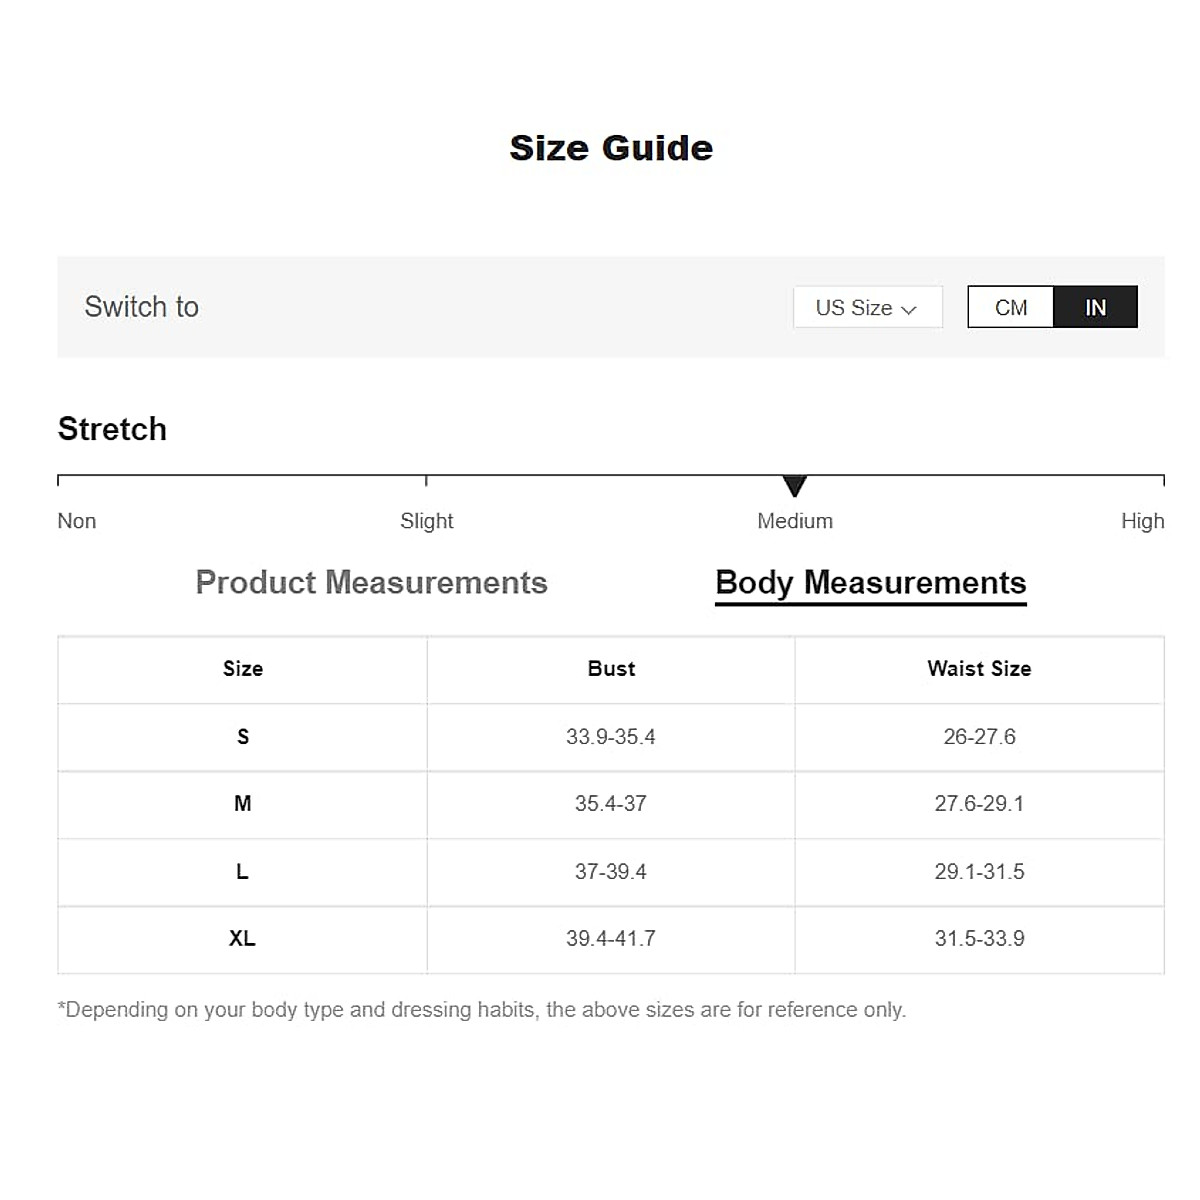Select the Body Measurements tab
This screenshot has height=1200, width=1200.
[x=871, y=582]
